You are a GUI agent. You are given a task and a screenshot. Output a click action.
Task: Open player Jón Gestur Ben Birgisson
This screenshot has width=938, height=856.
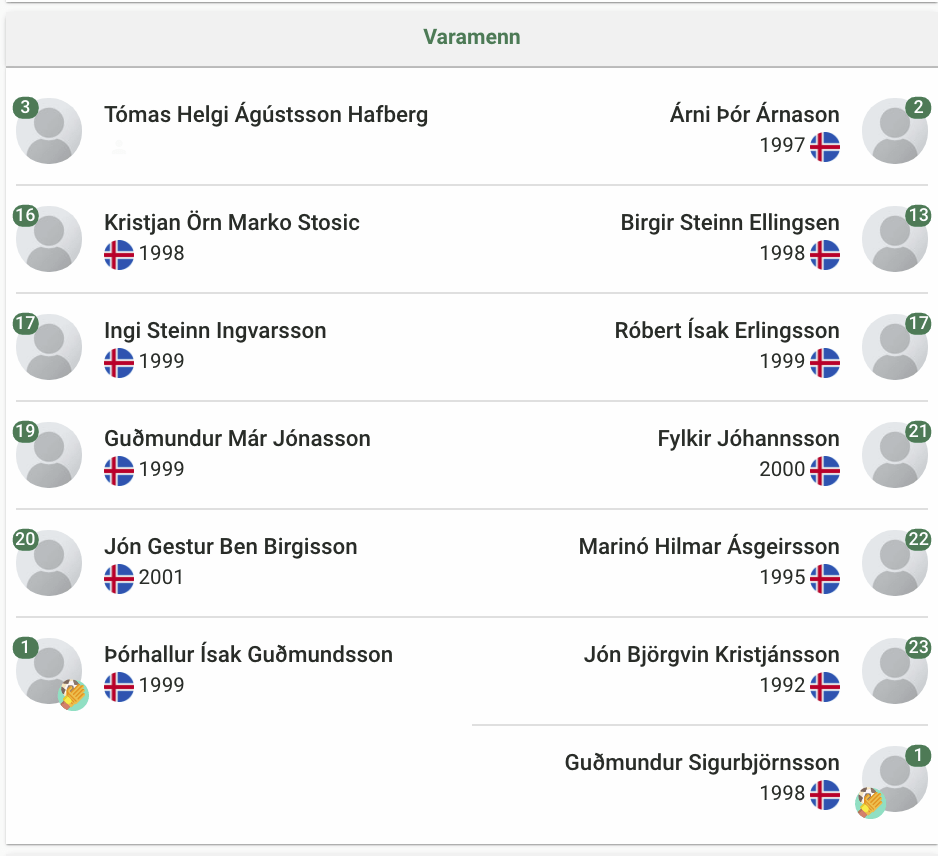pos(231,547)
